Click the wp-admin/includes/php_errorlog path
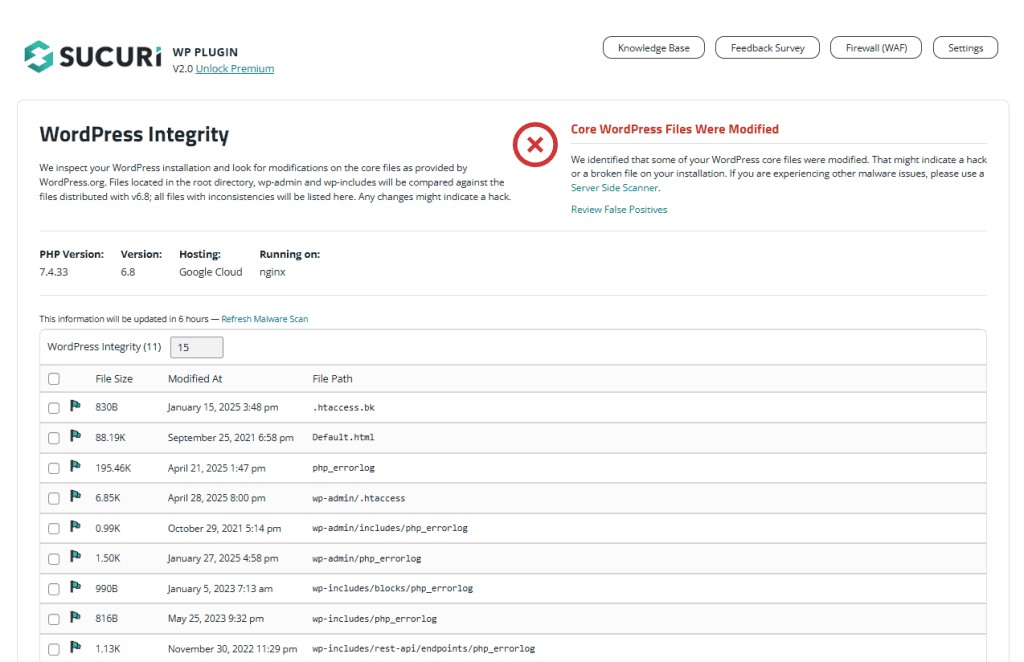The image size is (1024, 662). coord(390,528)
